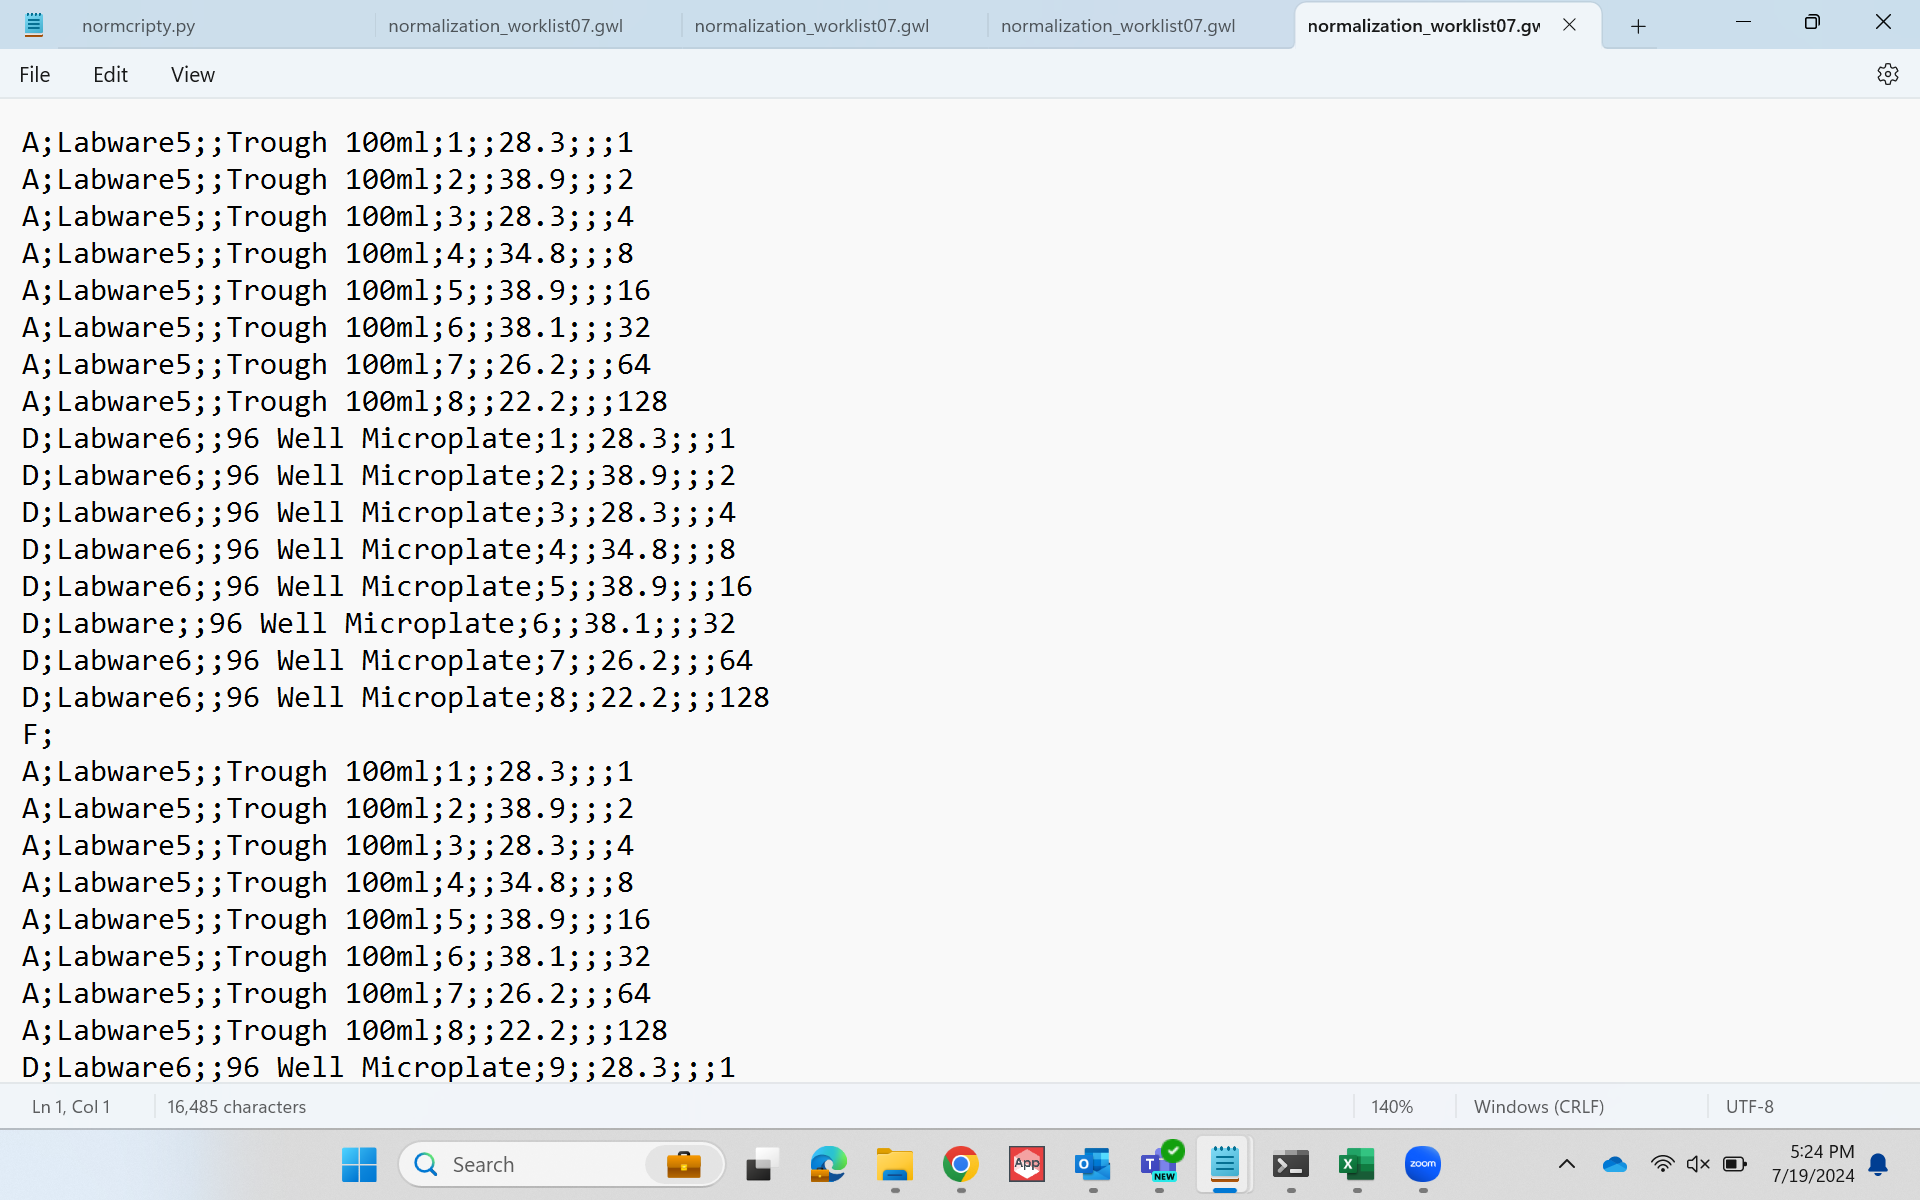Open the View menu
1920x1200 pixels.
pyautogui.click(x=192, y=74)
